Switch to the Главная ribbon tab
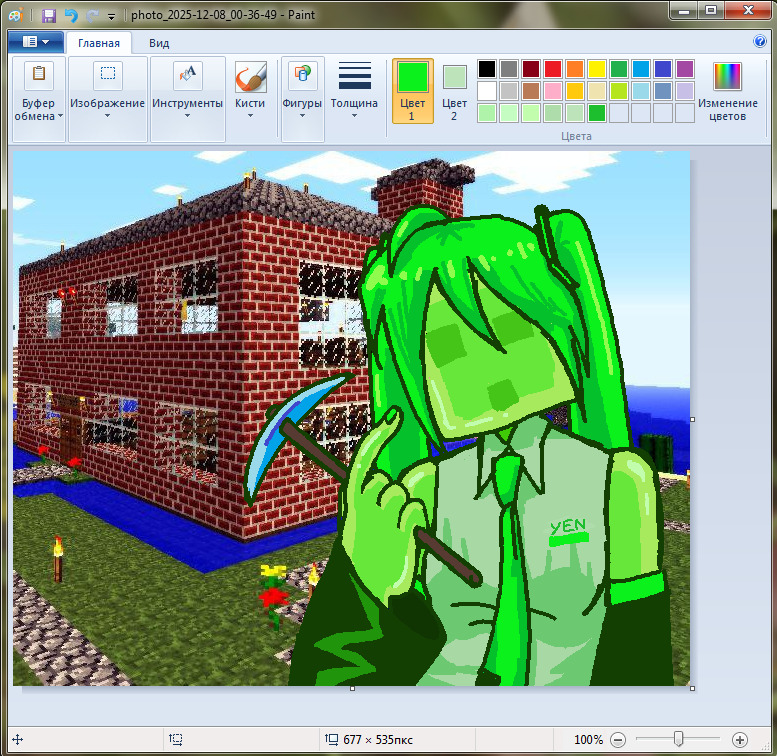Screen dimensions: 777x756 (x=99, y=43)
